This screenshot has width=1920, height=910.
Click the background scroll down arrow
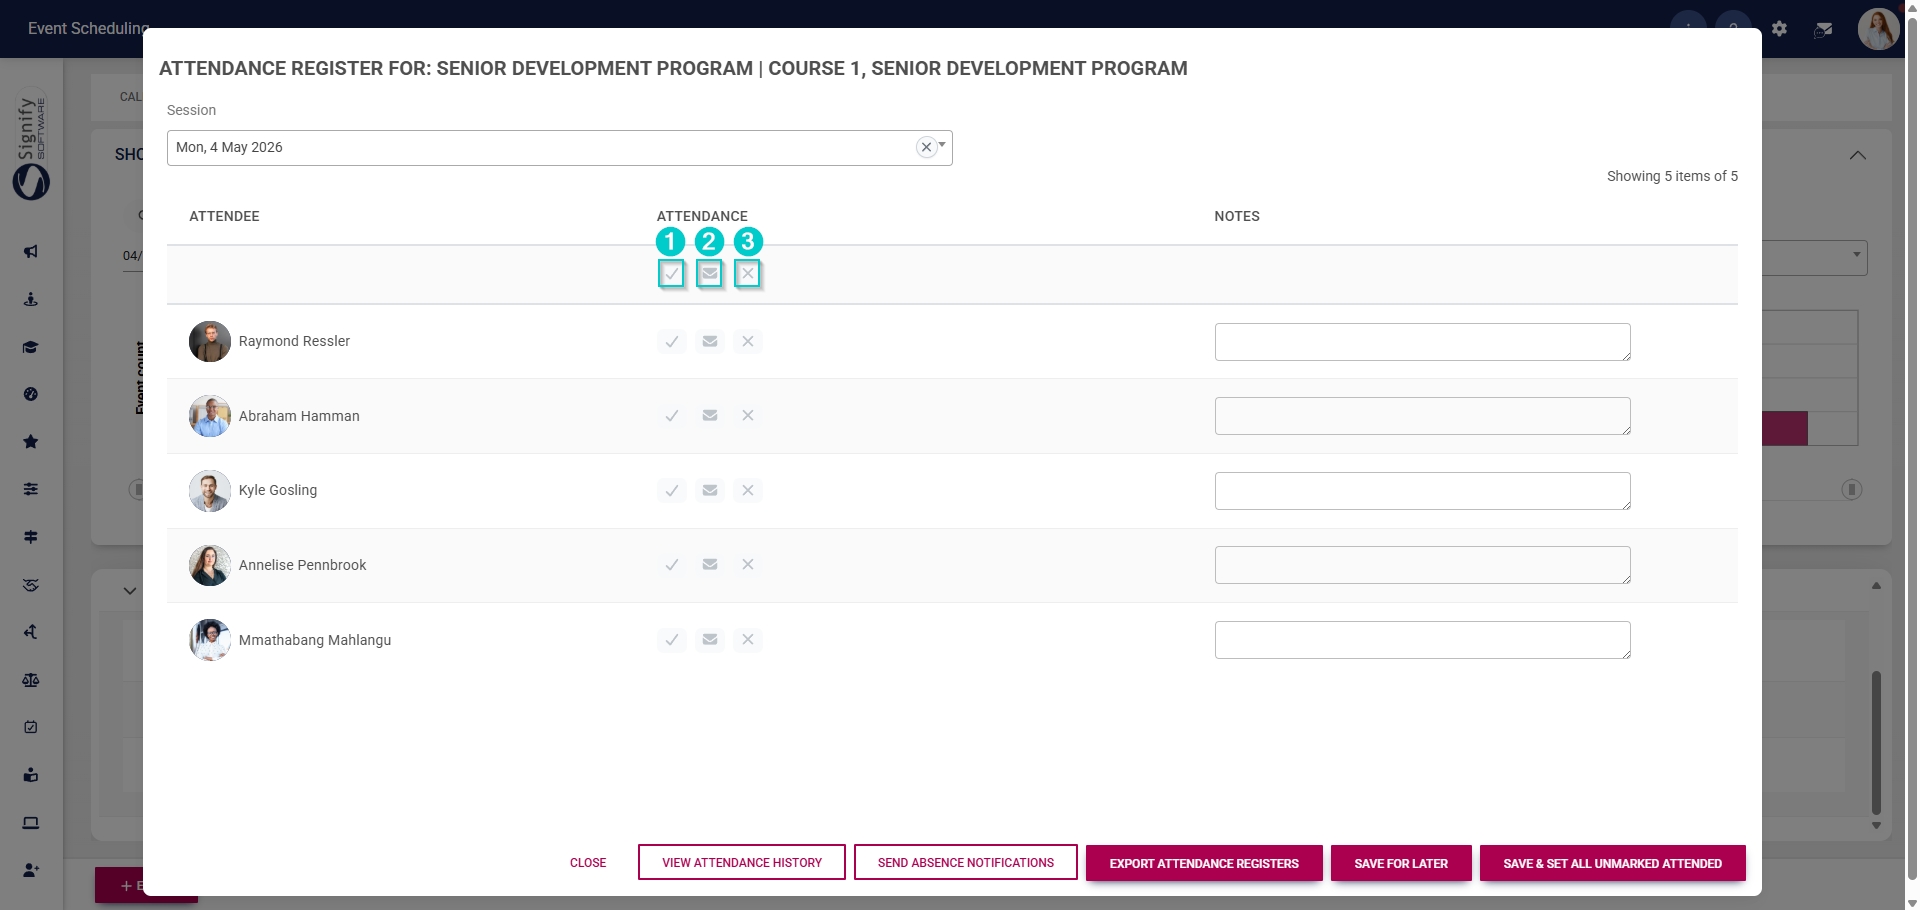(1876, 826)
